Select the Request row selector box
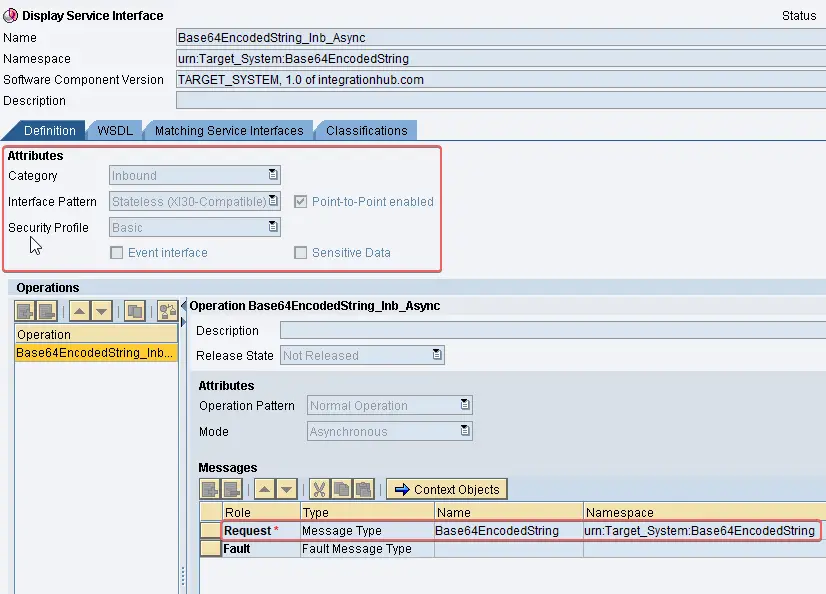The image size is (826, 594). [x=211, y=530]
